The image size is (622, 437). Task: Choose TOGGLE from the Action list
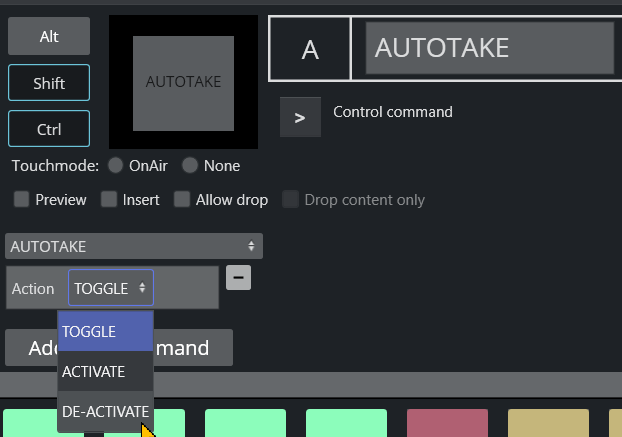105,331
